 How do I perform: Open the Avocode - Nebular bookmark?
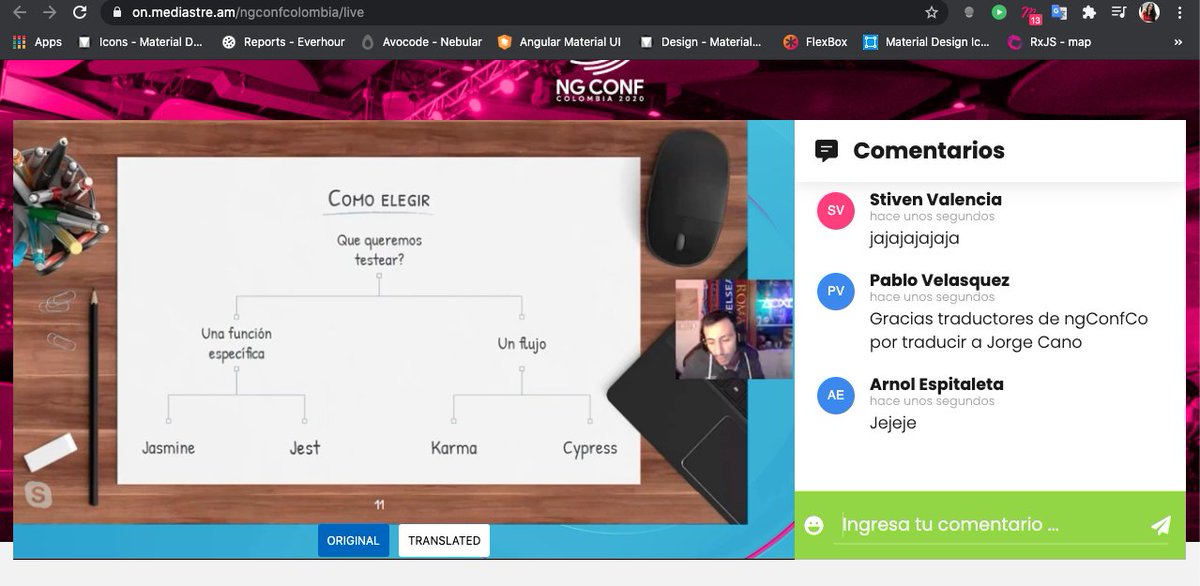[422, 42]
